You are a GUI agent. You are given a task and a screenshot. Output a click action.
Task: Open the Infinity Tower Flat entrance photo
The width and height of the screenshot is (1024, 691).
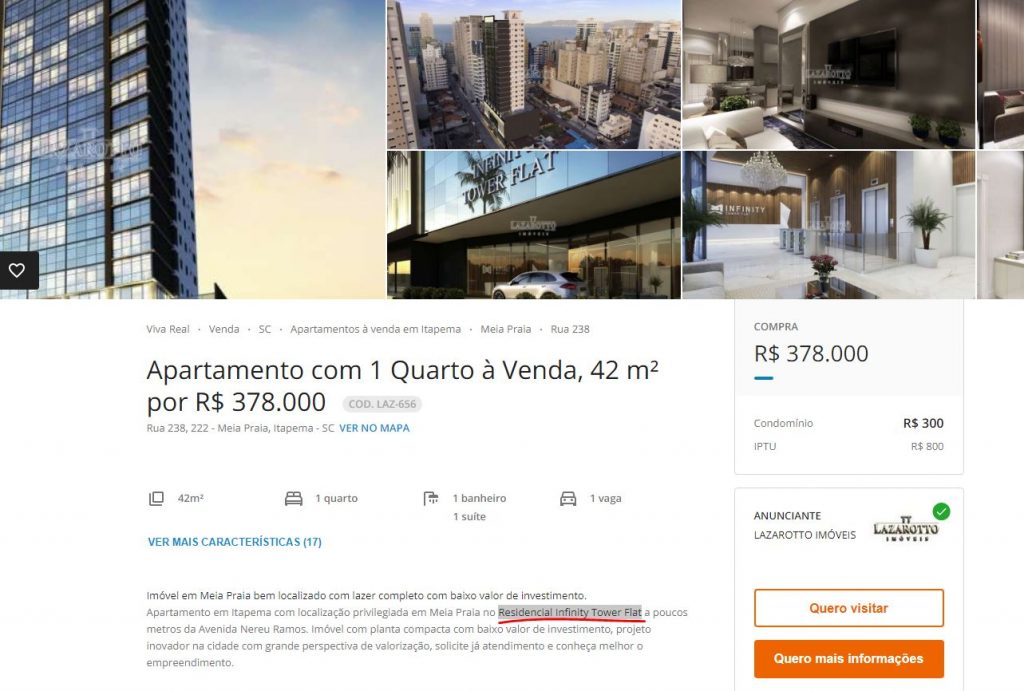(534, 225)
